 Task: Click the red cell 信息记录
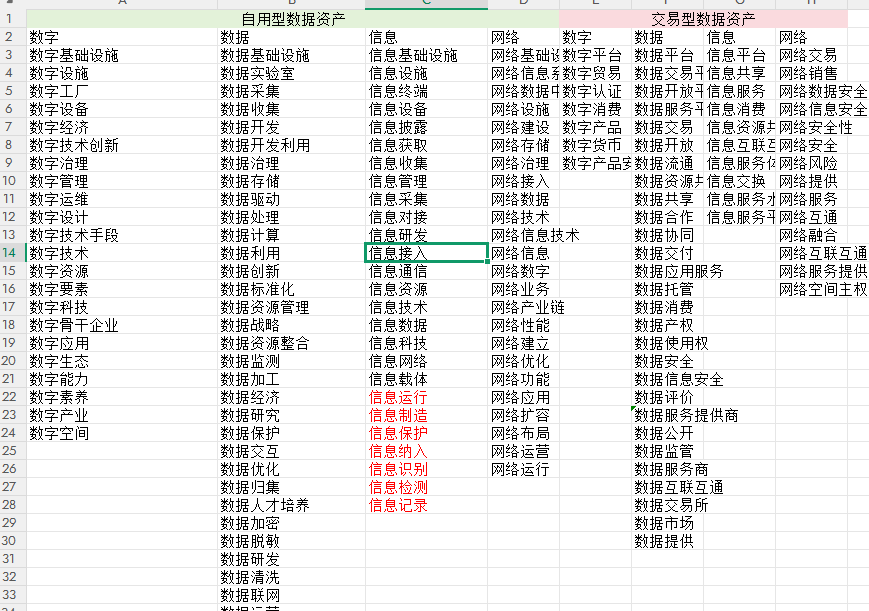427,505
